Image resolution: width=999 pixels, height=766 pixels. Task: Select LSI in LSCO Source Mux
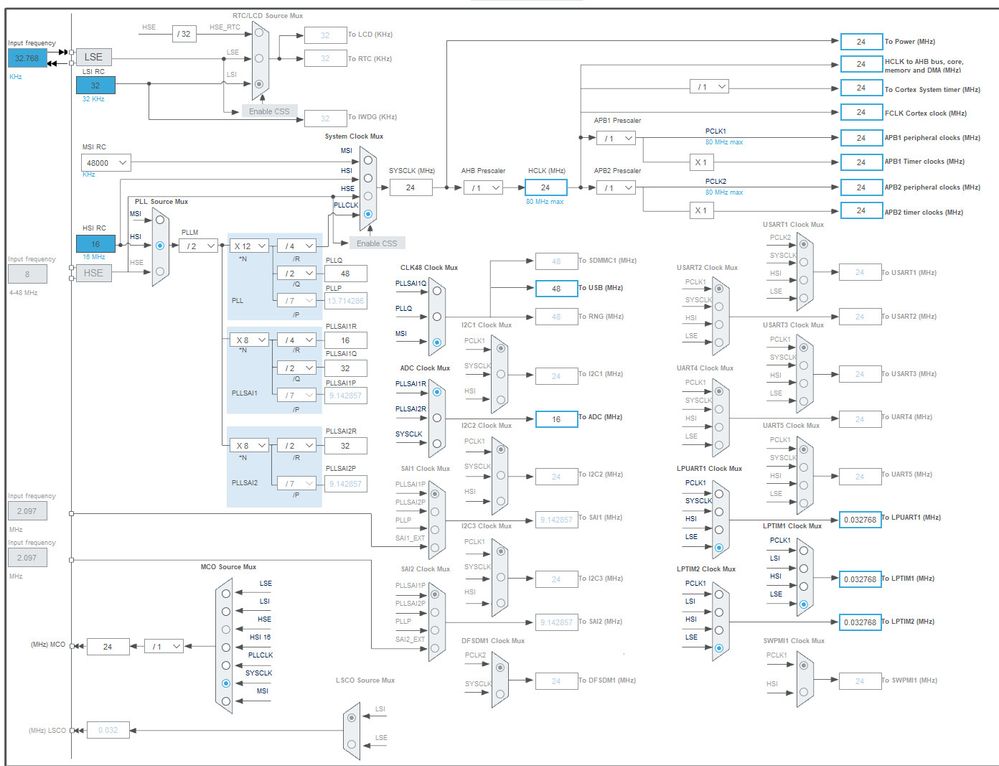(352, 718)
